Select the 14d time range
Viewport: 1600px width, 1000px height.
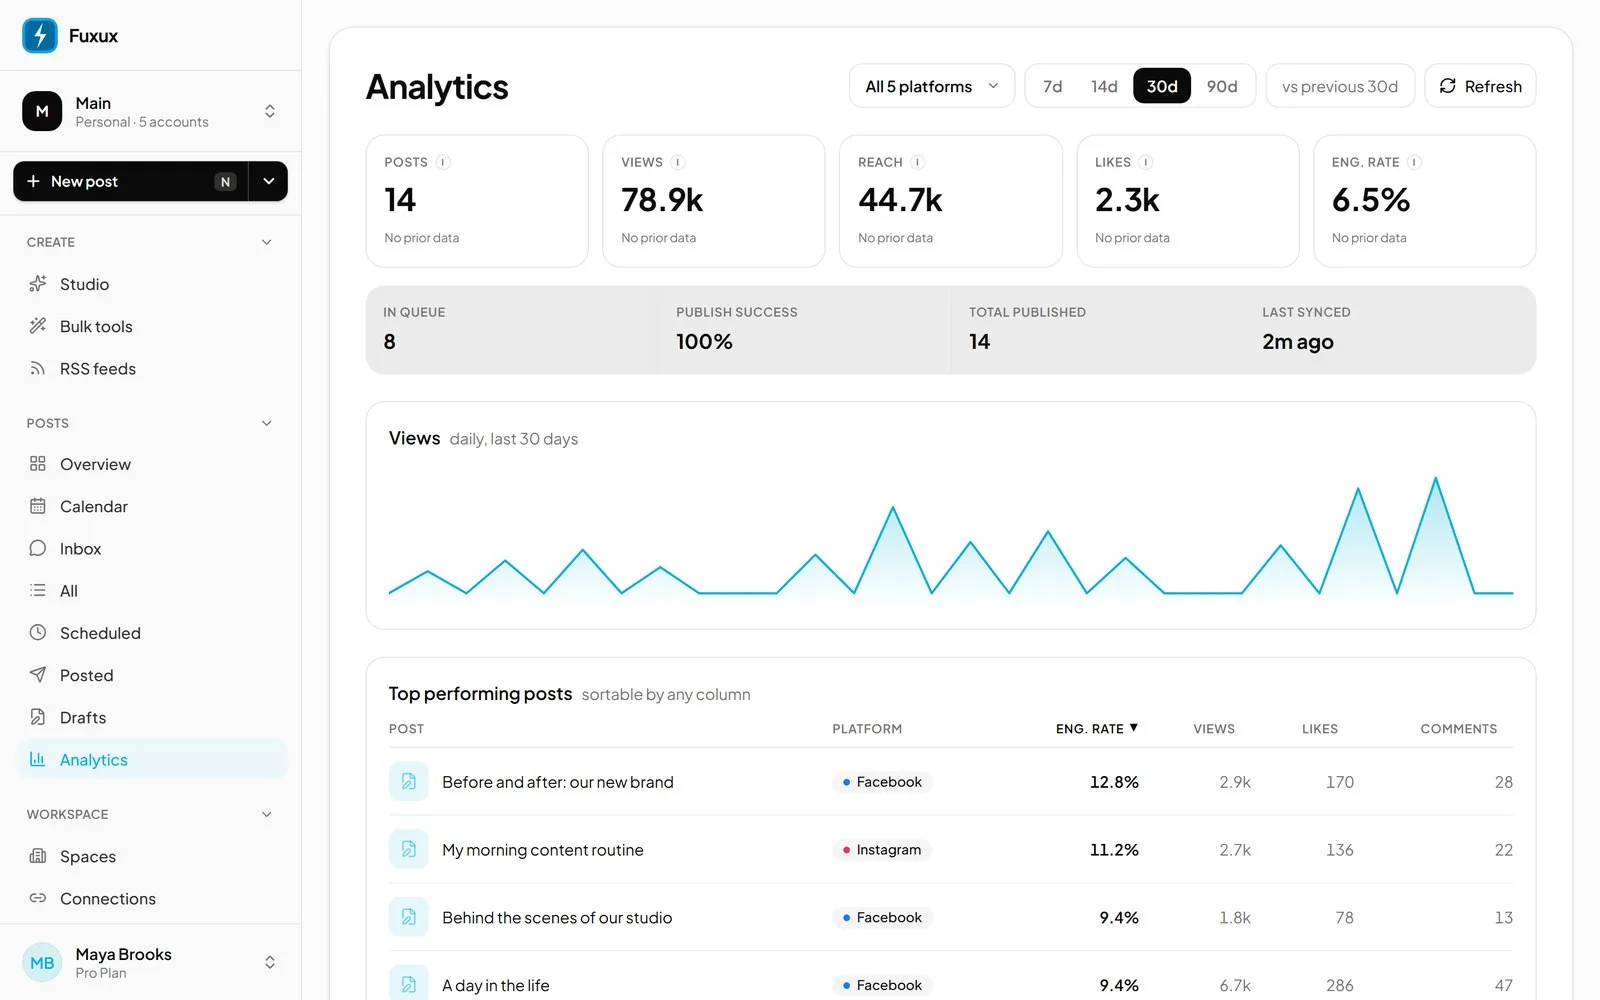point(1104,86)
